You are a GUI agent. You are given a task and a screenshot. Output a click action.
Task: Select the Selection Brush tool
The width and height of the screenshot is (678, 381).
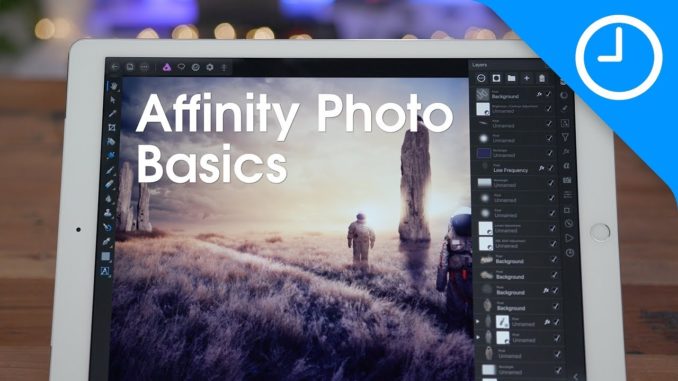pyautogui.click(x=111, y=141)
